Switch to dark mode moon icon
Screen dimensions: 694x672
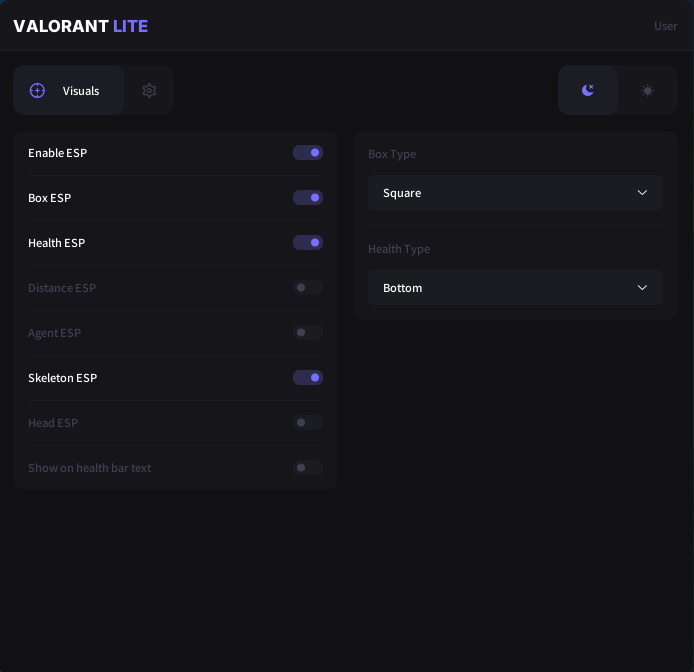tap(588, 91)
